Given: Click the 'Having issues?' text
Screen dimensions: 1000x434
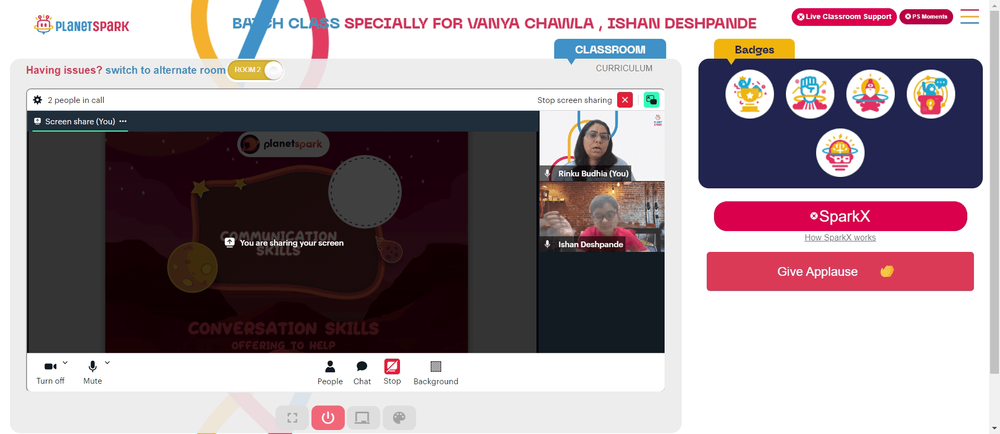Looking at the screenshot, I should [64, 70].
